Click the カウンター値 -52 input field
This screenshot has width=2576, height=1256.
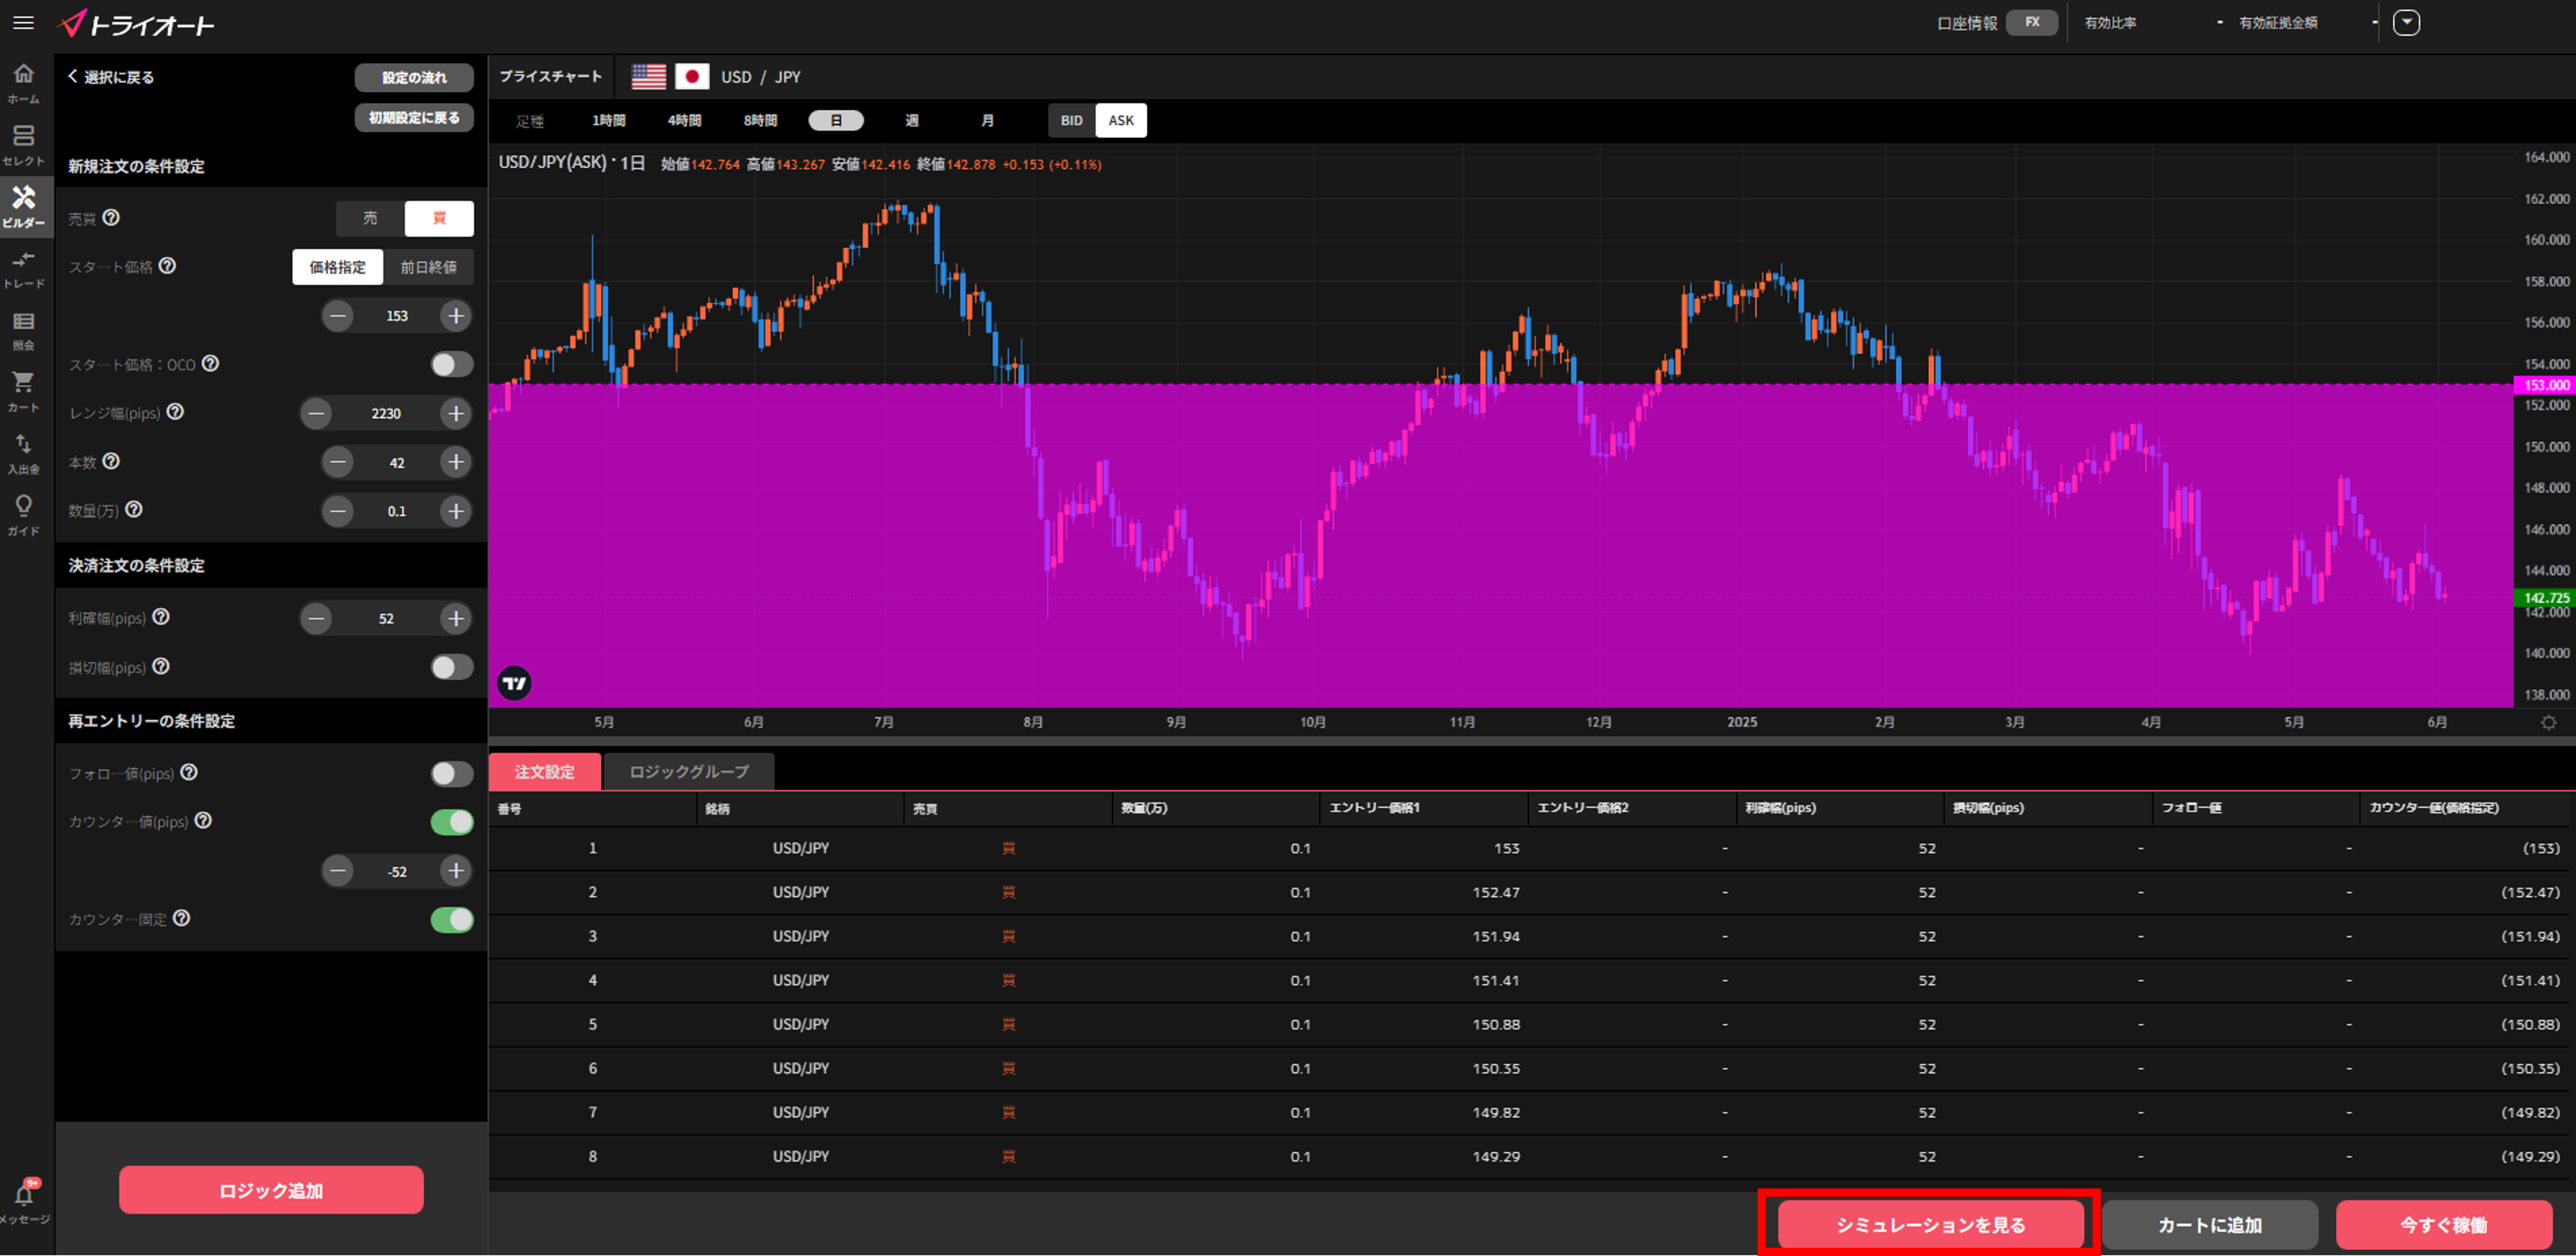397,872
